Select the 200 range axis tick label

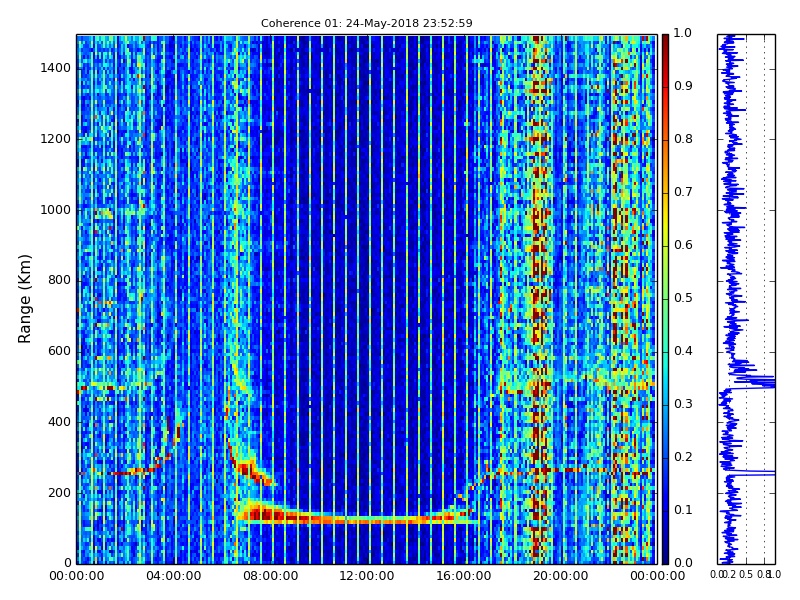(x=60, y=493)
